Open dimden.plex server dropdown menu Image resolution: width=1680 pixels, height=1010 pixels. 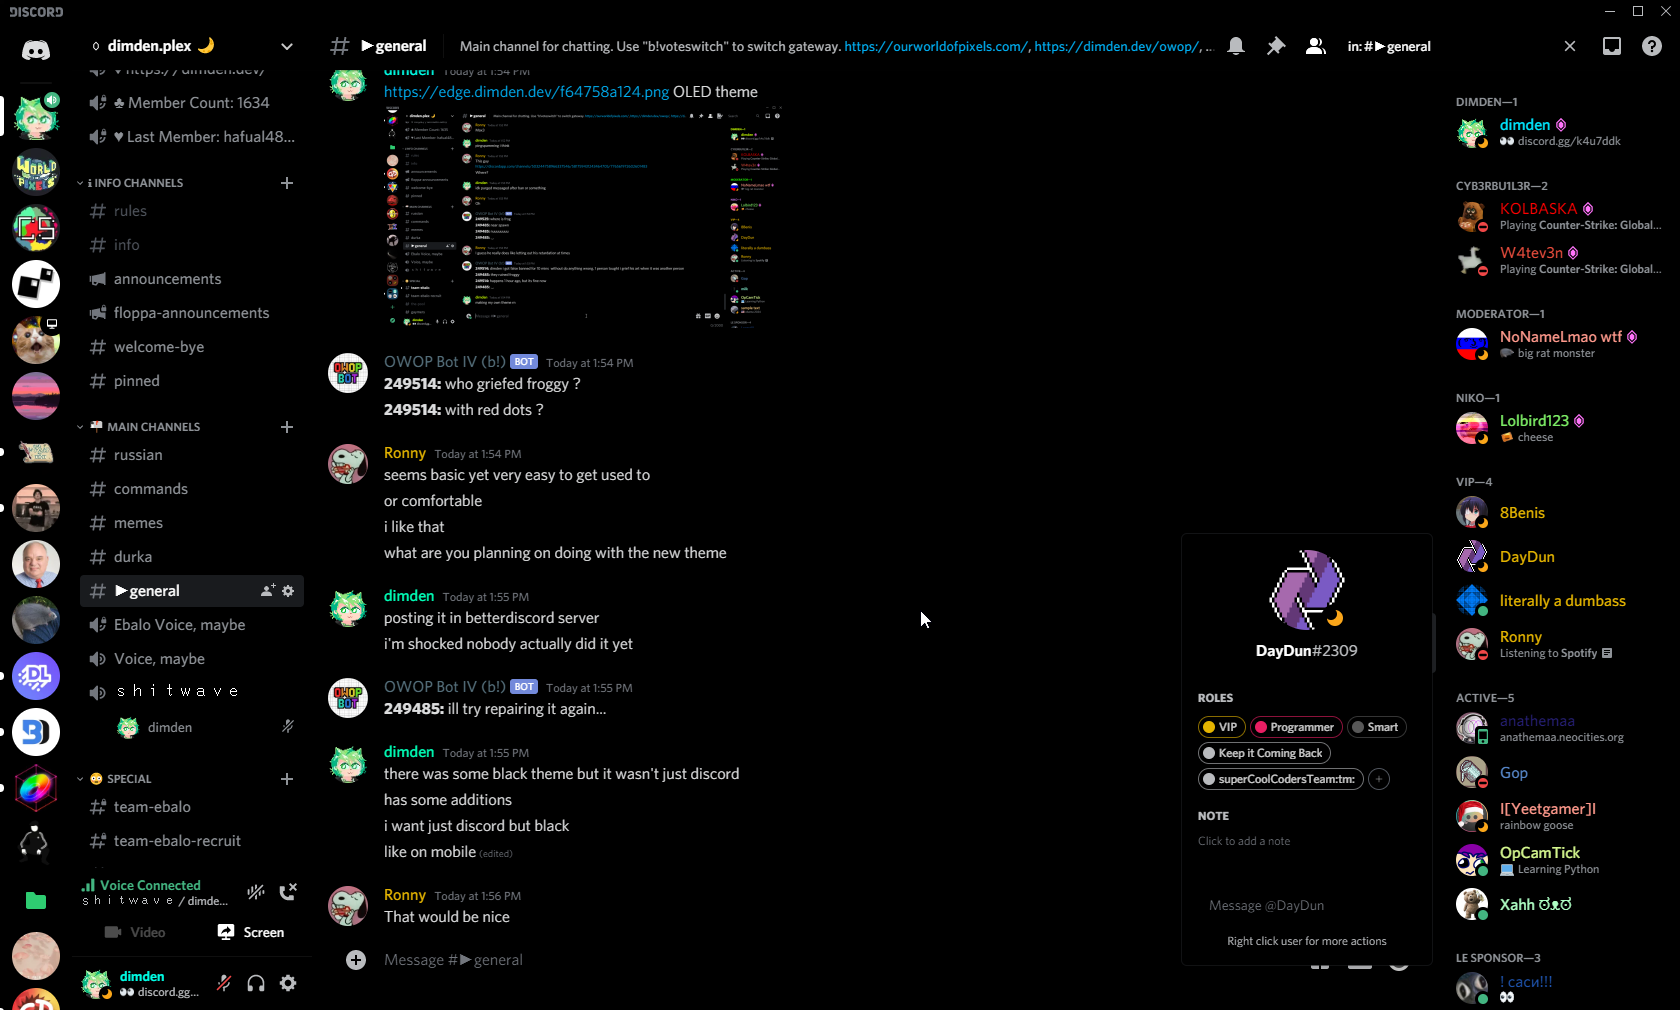pos(287,46)
